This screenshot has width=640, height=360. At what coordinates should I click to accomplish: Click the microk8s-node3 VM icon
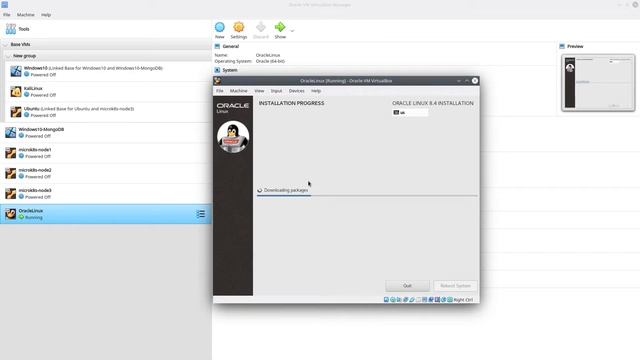(x=11, y=193)
